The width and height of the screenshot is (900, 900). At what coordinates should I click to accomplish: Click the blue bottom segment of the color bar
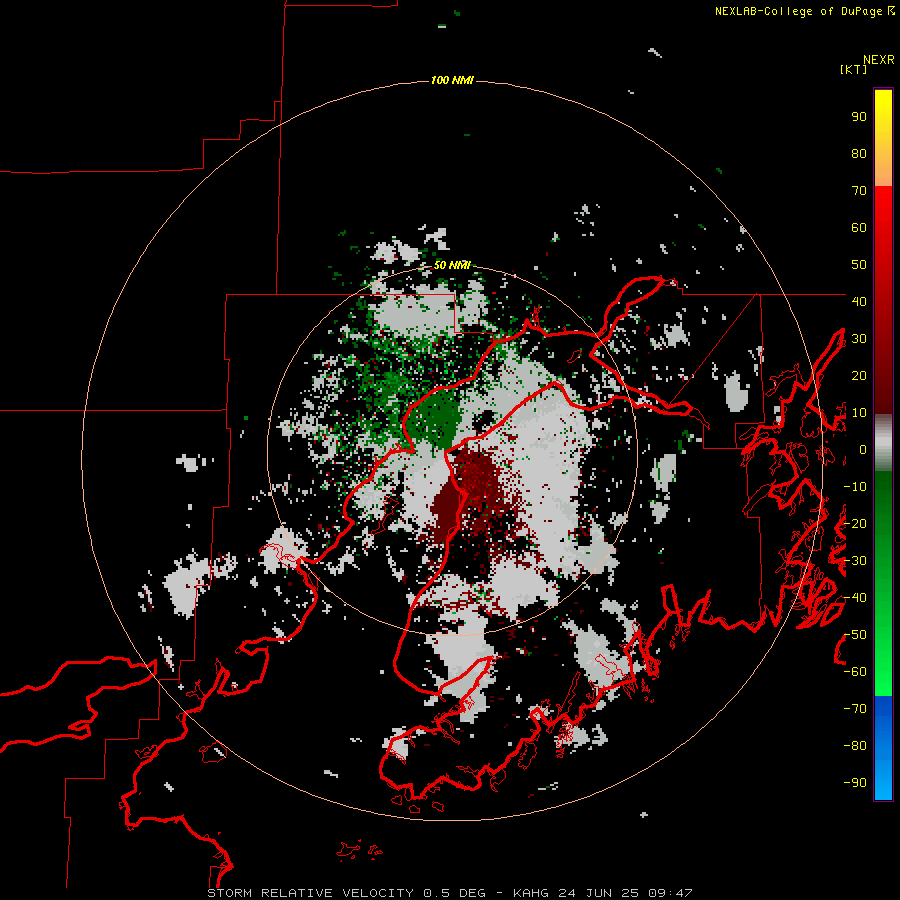pyautogui.click(x=883, y=747)
